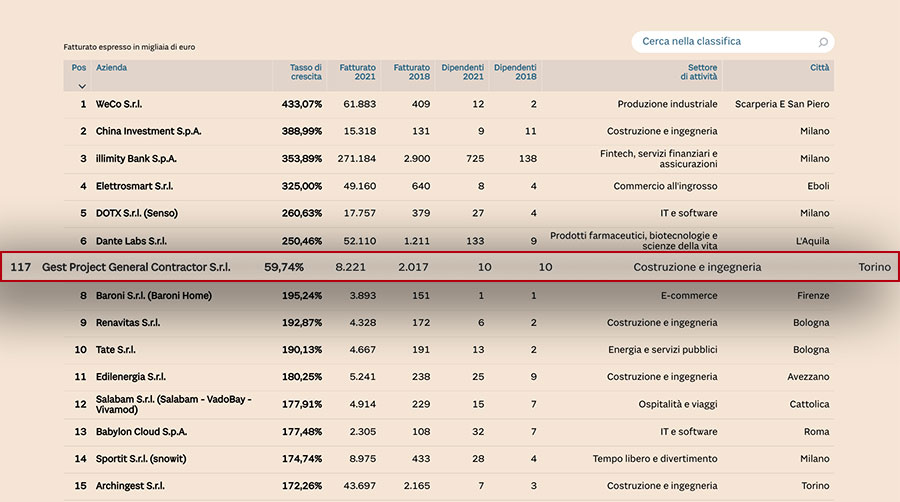Select the WeCo S.r.l. row
The width and height of the screenshot is (900, 502).
tap(449, 104)
